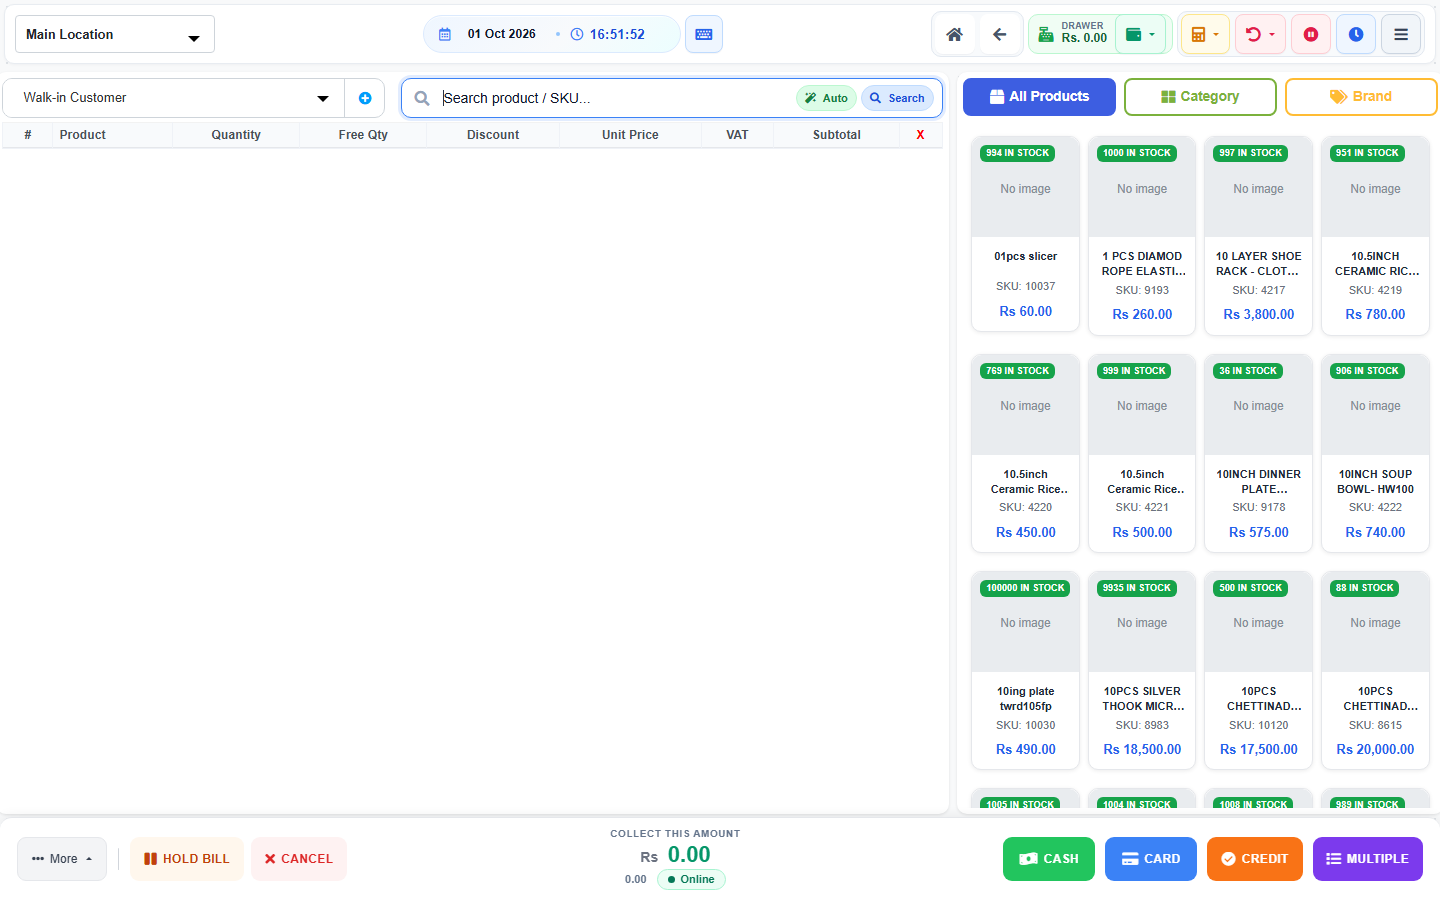1440x900 pixels.
Task: Click the red pause icon button
Action: pos(1311,34)
